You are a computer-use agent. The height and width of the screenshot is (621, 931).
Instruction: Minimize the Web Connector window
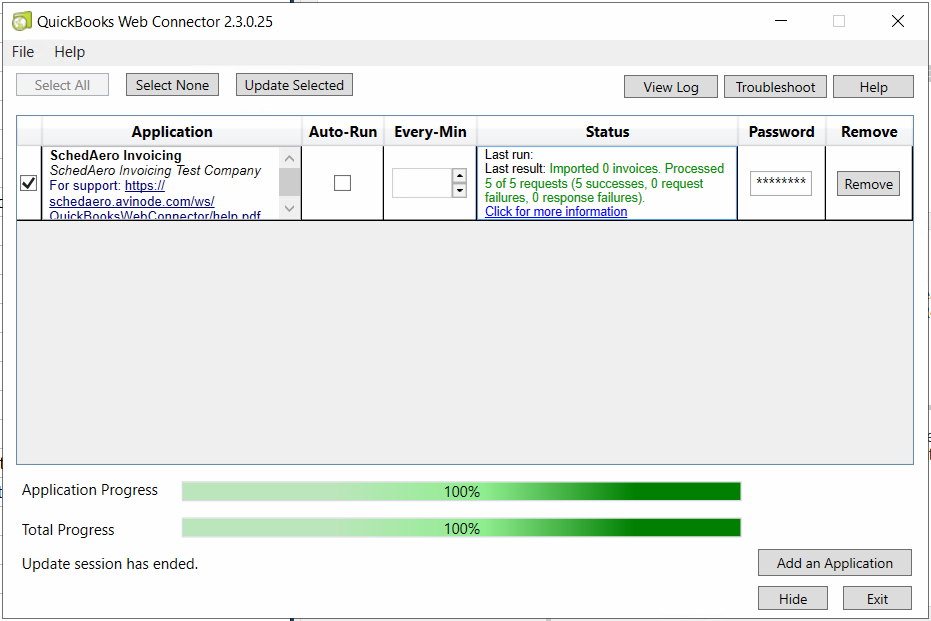(781, 21)
